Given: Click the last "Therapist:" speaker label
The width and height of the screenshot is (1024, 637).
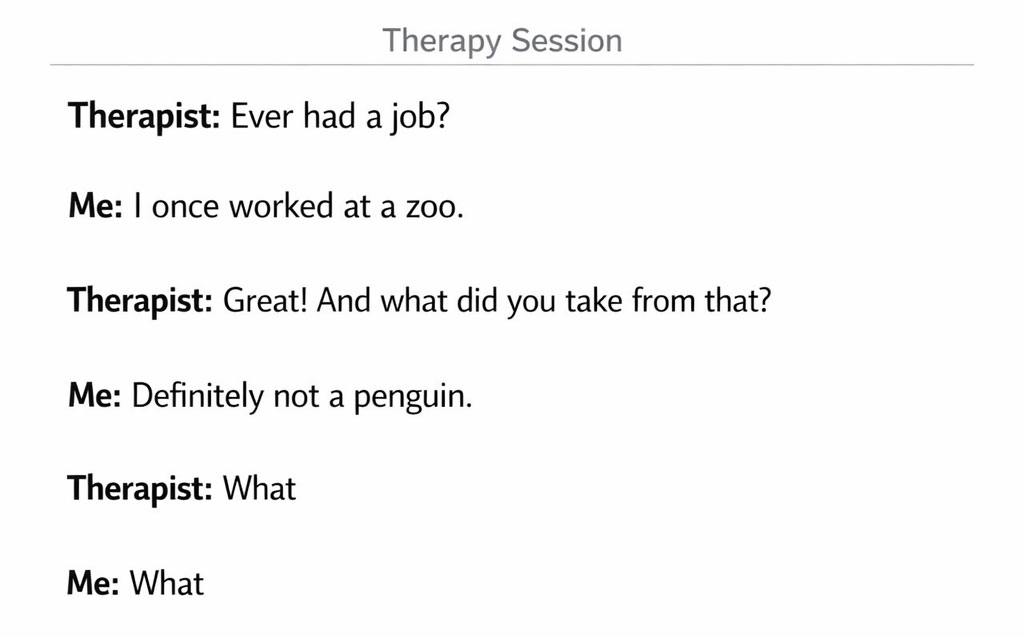Looking at the screenshot, I should coord(140,489).
